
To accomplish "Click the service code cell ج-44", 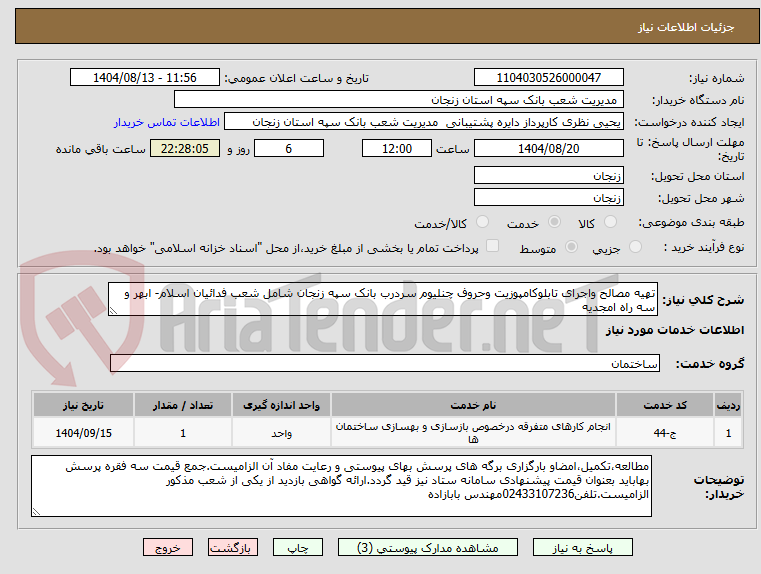I will point(665,433).
